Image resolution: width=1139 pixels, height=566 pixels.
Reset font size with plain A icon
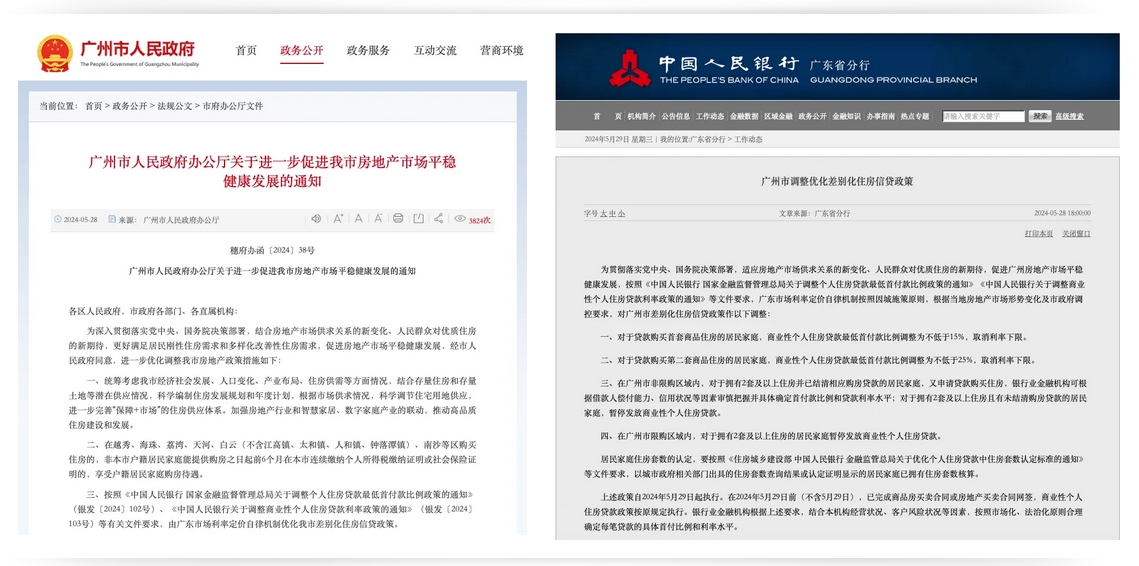click(x=358, y=219)
